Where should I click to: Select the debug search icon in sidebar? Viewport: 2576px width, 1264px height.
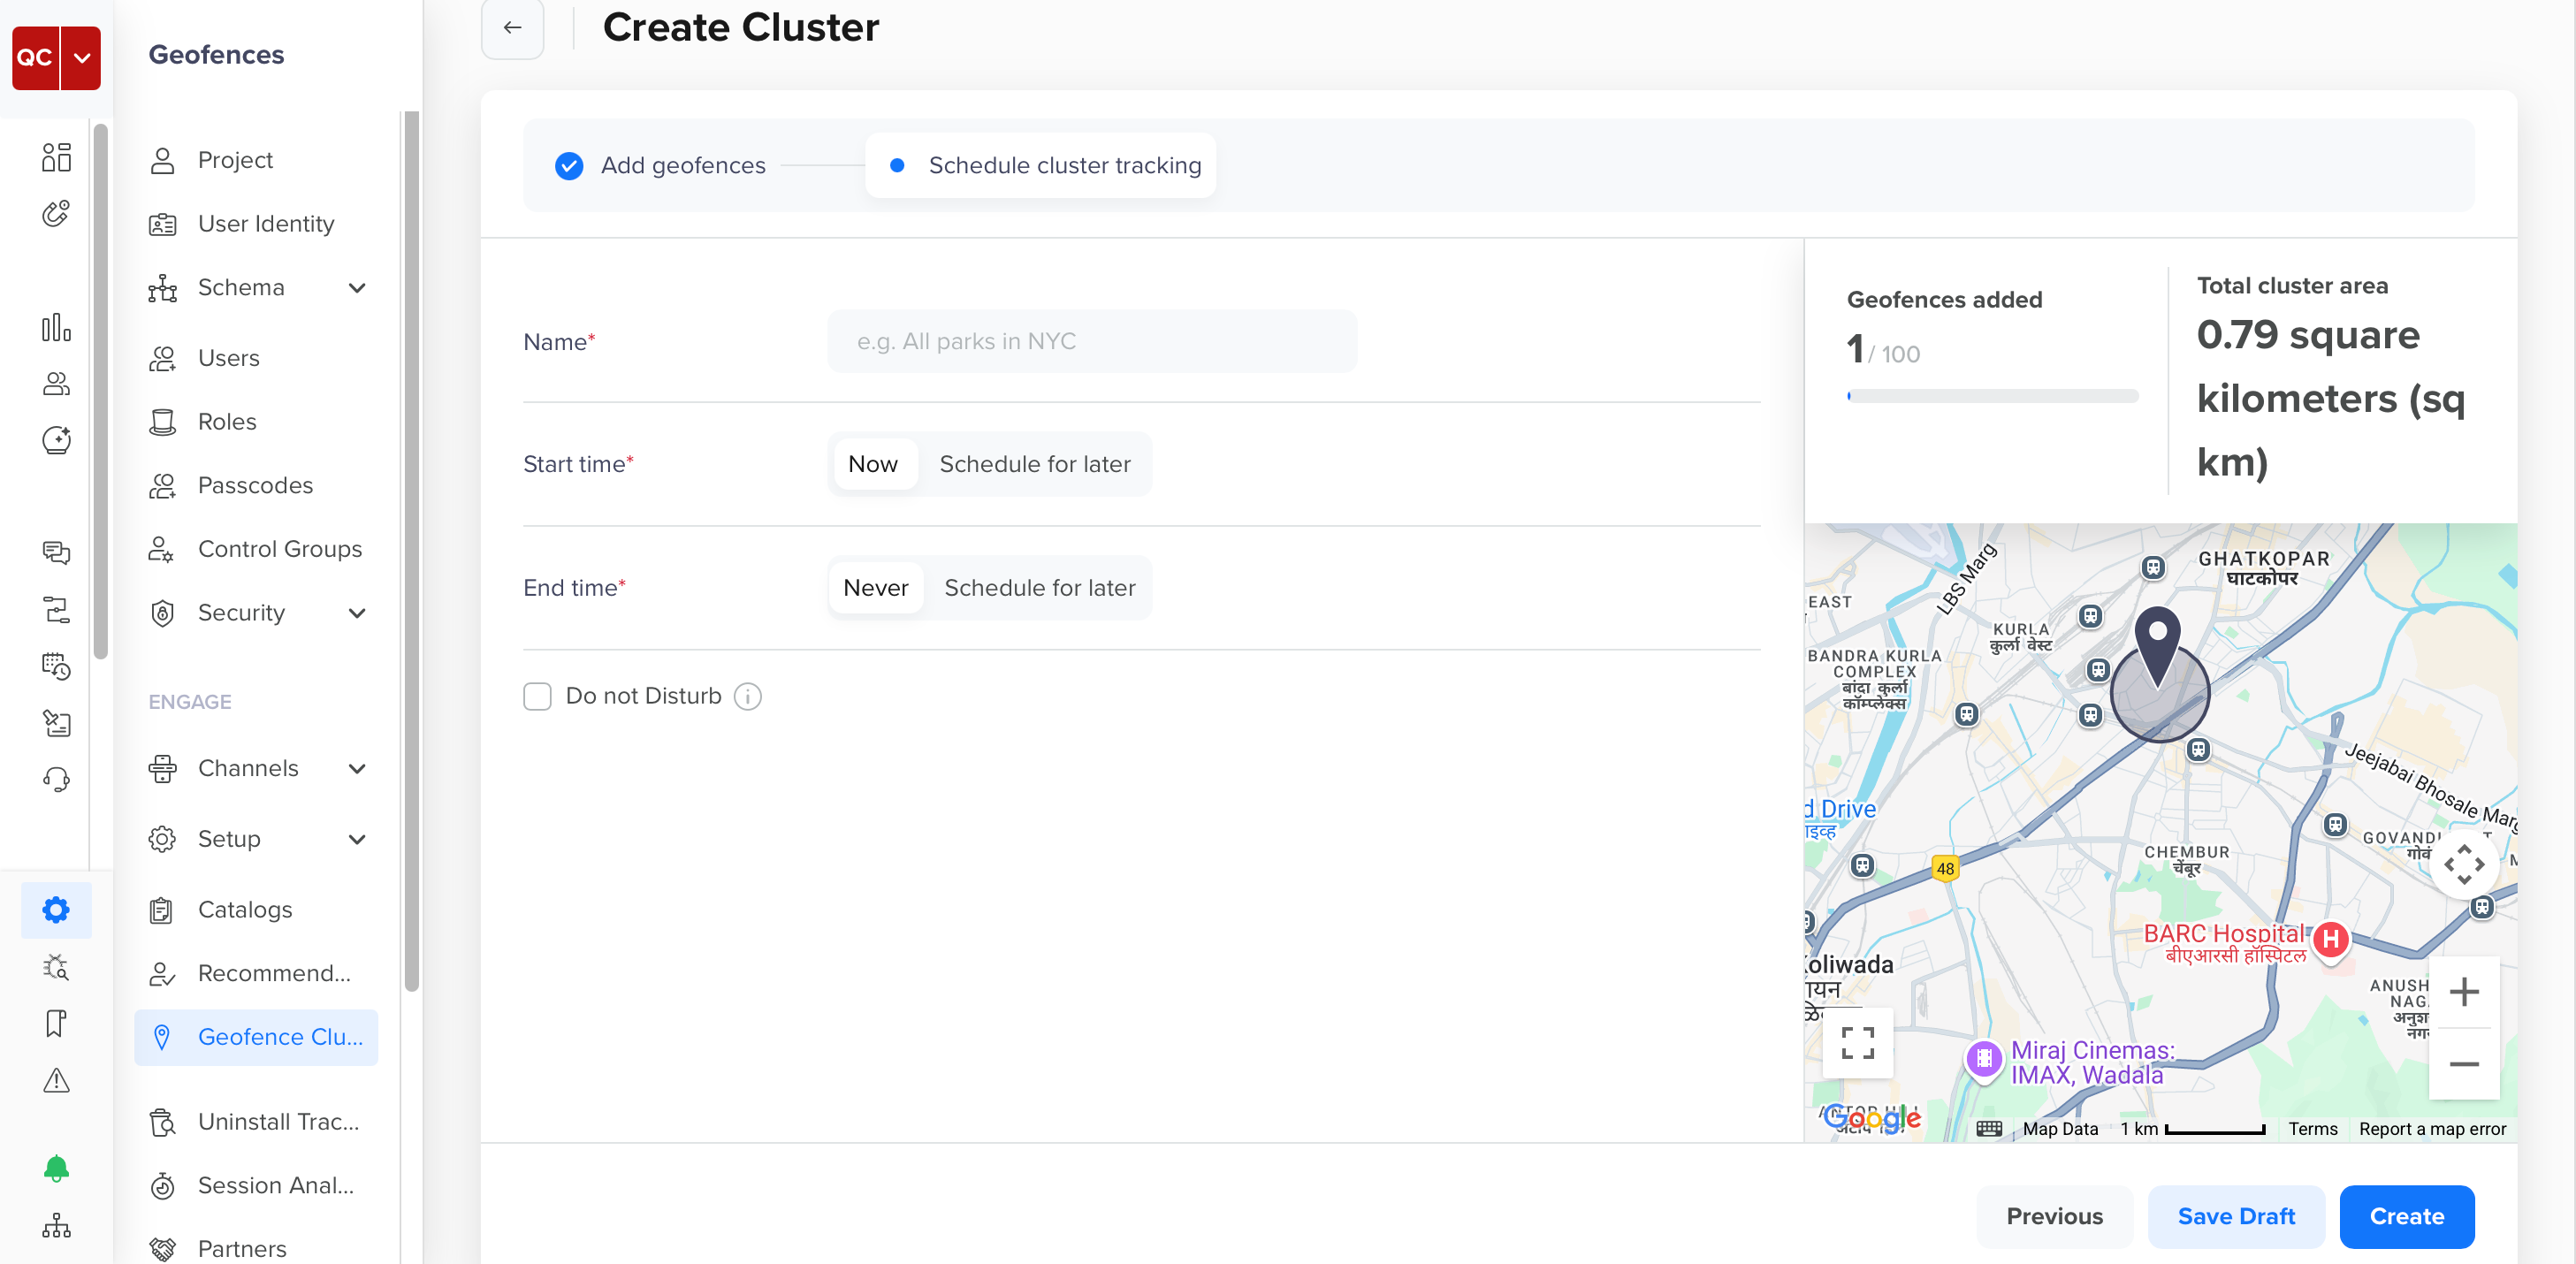pos(56,967)
